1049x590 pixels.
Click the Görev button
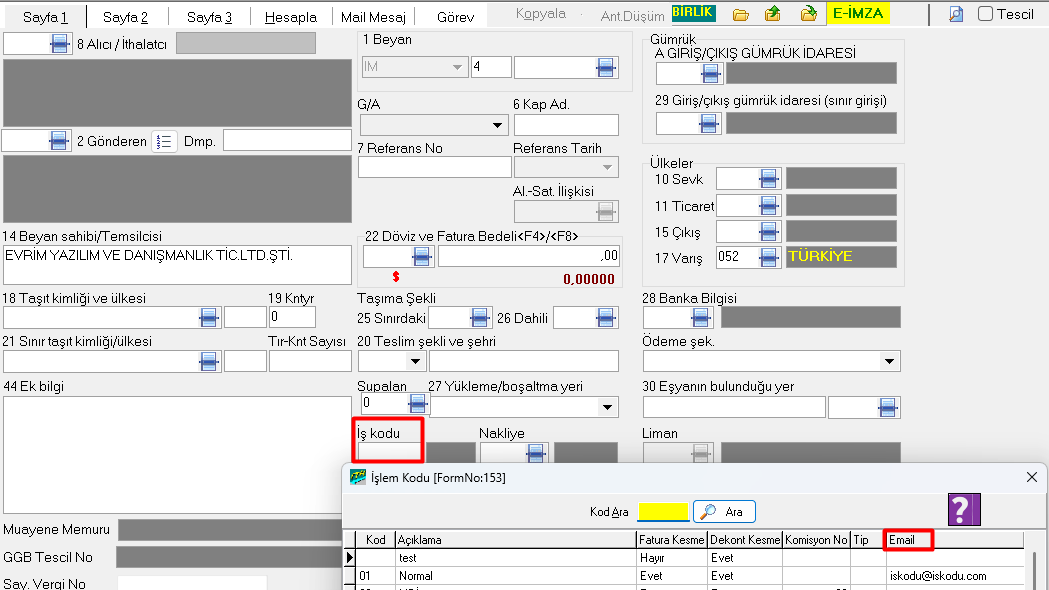coord(456,17)
